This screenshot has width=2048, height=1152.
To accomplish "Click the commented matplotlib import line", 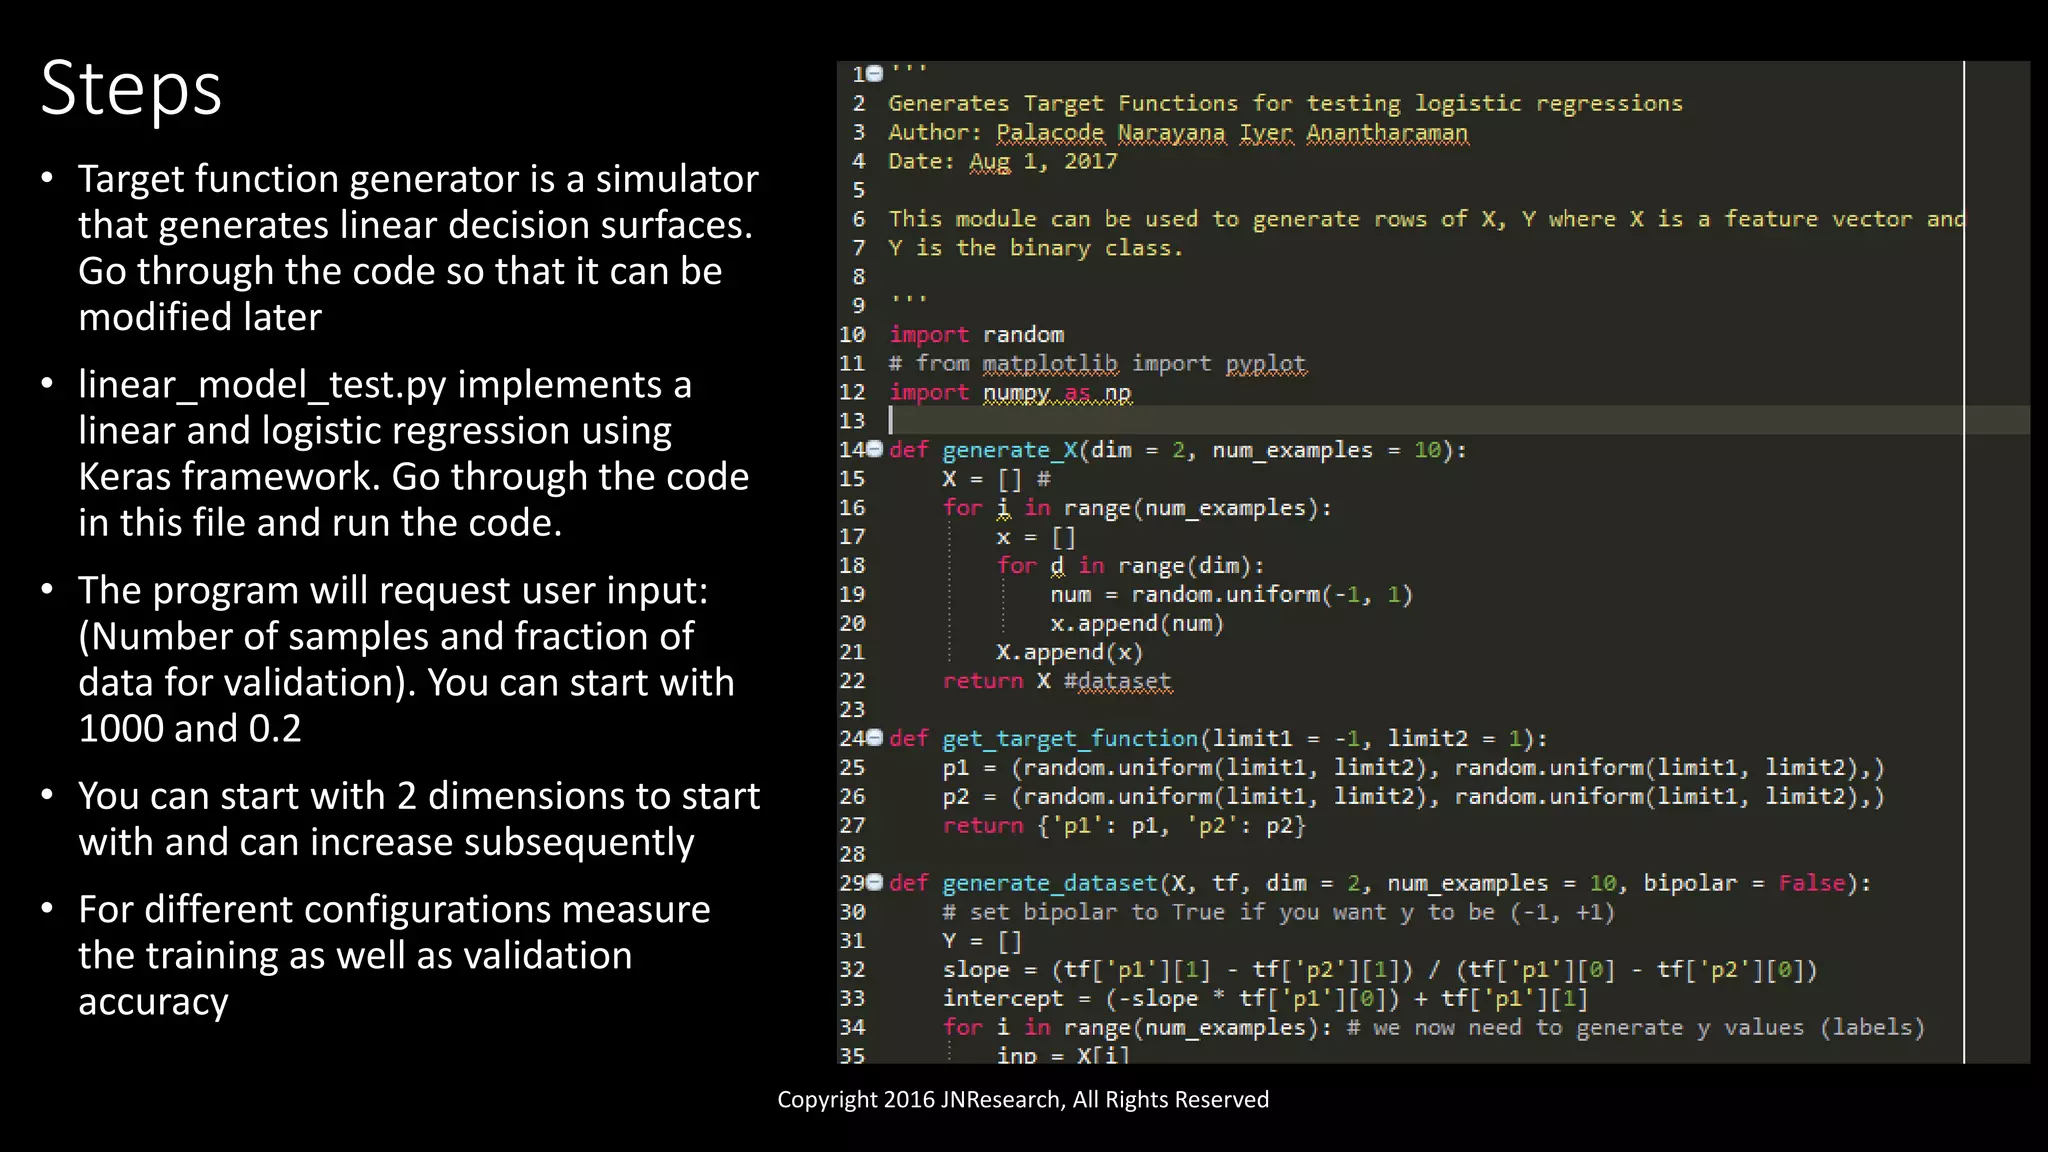I will (x=1097, y=363).
